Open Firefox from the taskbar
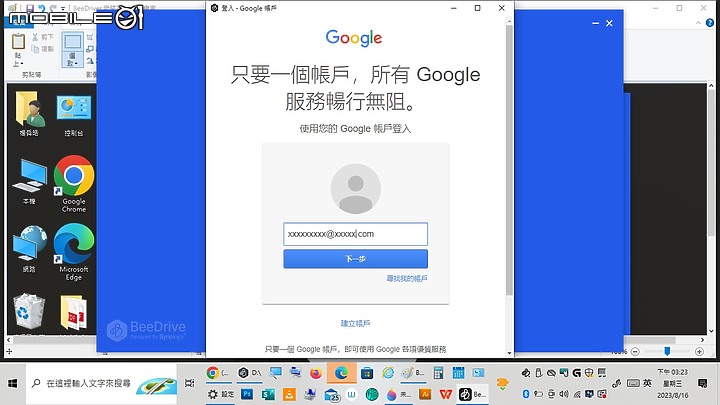 click(316, 373)
